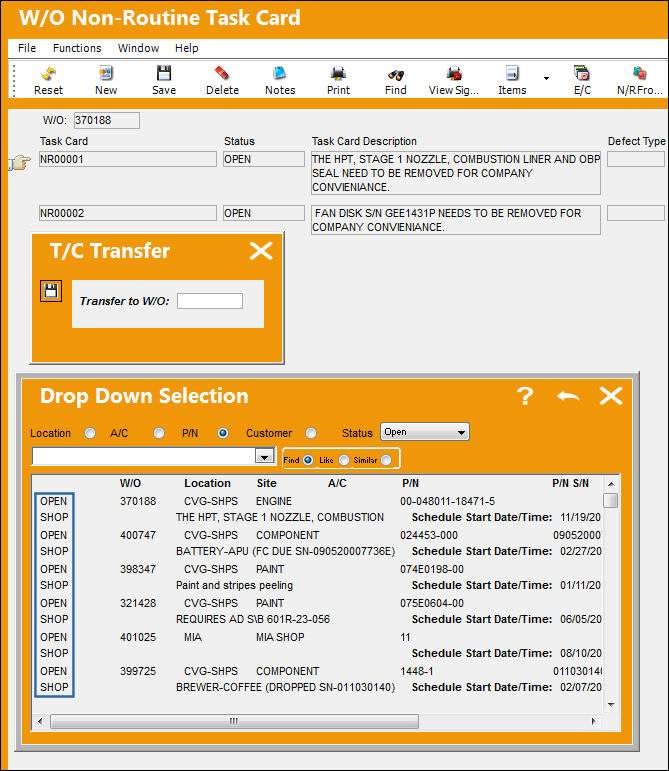Viewport: 669px width, 771px height.
Task: Close the T/C Transfer dialog
Action: click(261, 250)
